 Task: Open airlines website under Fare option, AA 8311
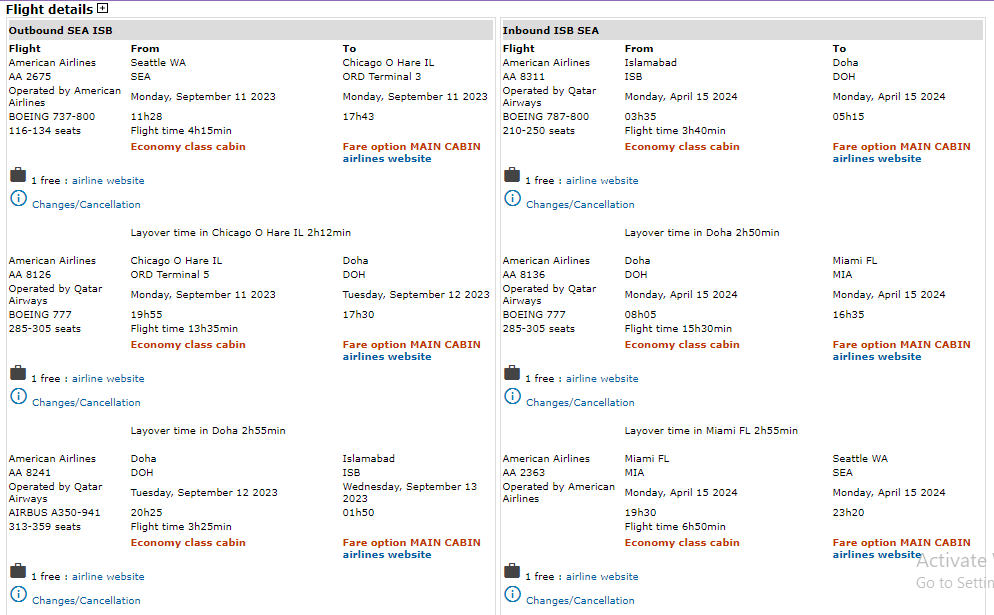tap(877, 159)
